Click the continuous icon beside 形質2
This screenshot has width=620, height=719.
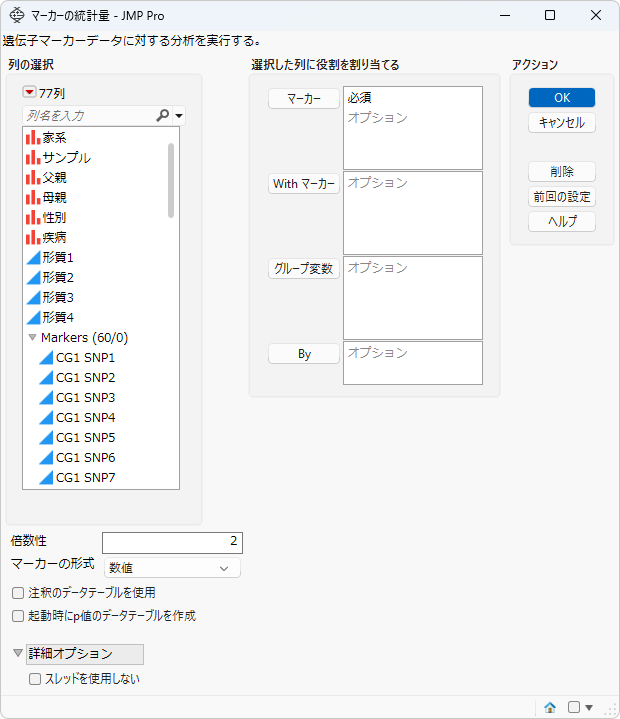pyautogui.click(x=33, y=277)
